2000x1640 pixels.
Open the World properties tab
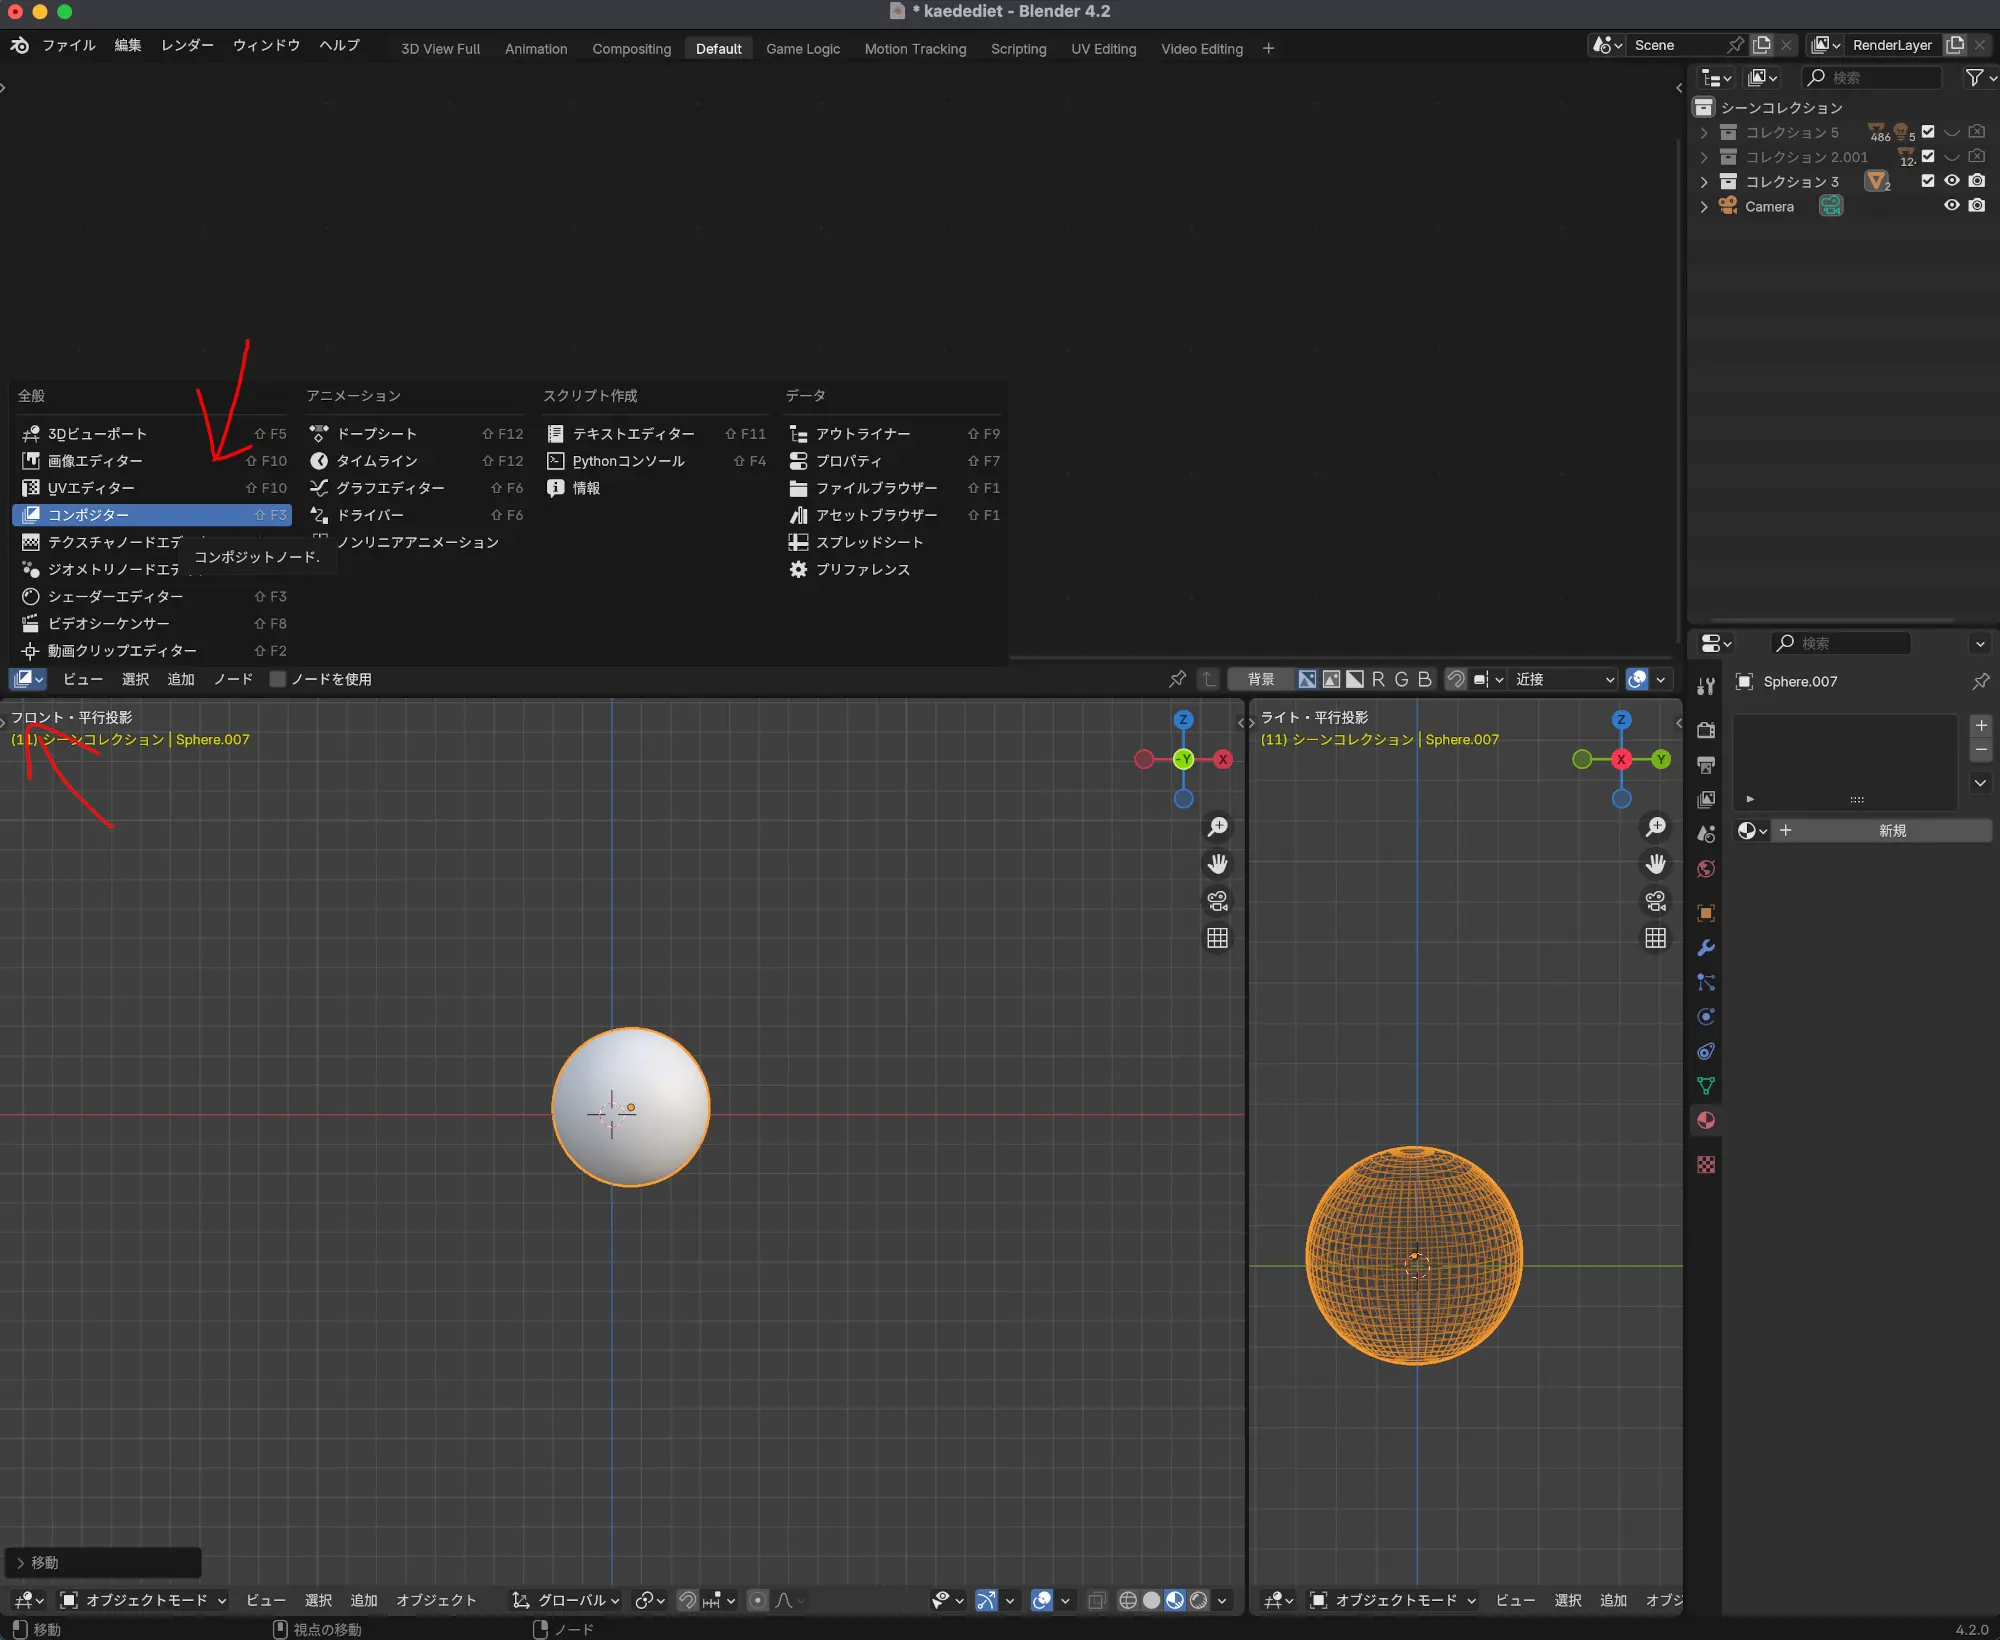tap(1706, 869)
